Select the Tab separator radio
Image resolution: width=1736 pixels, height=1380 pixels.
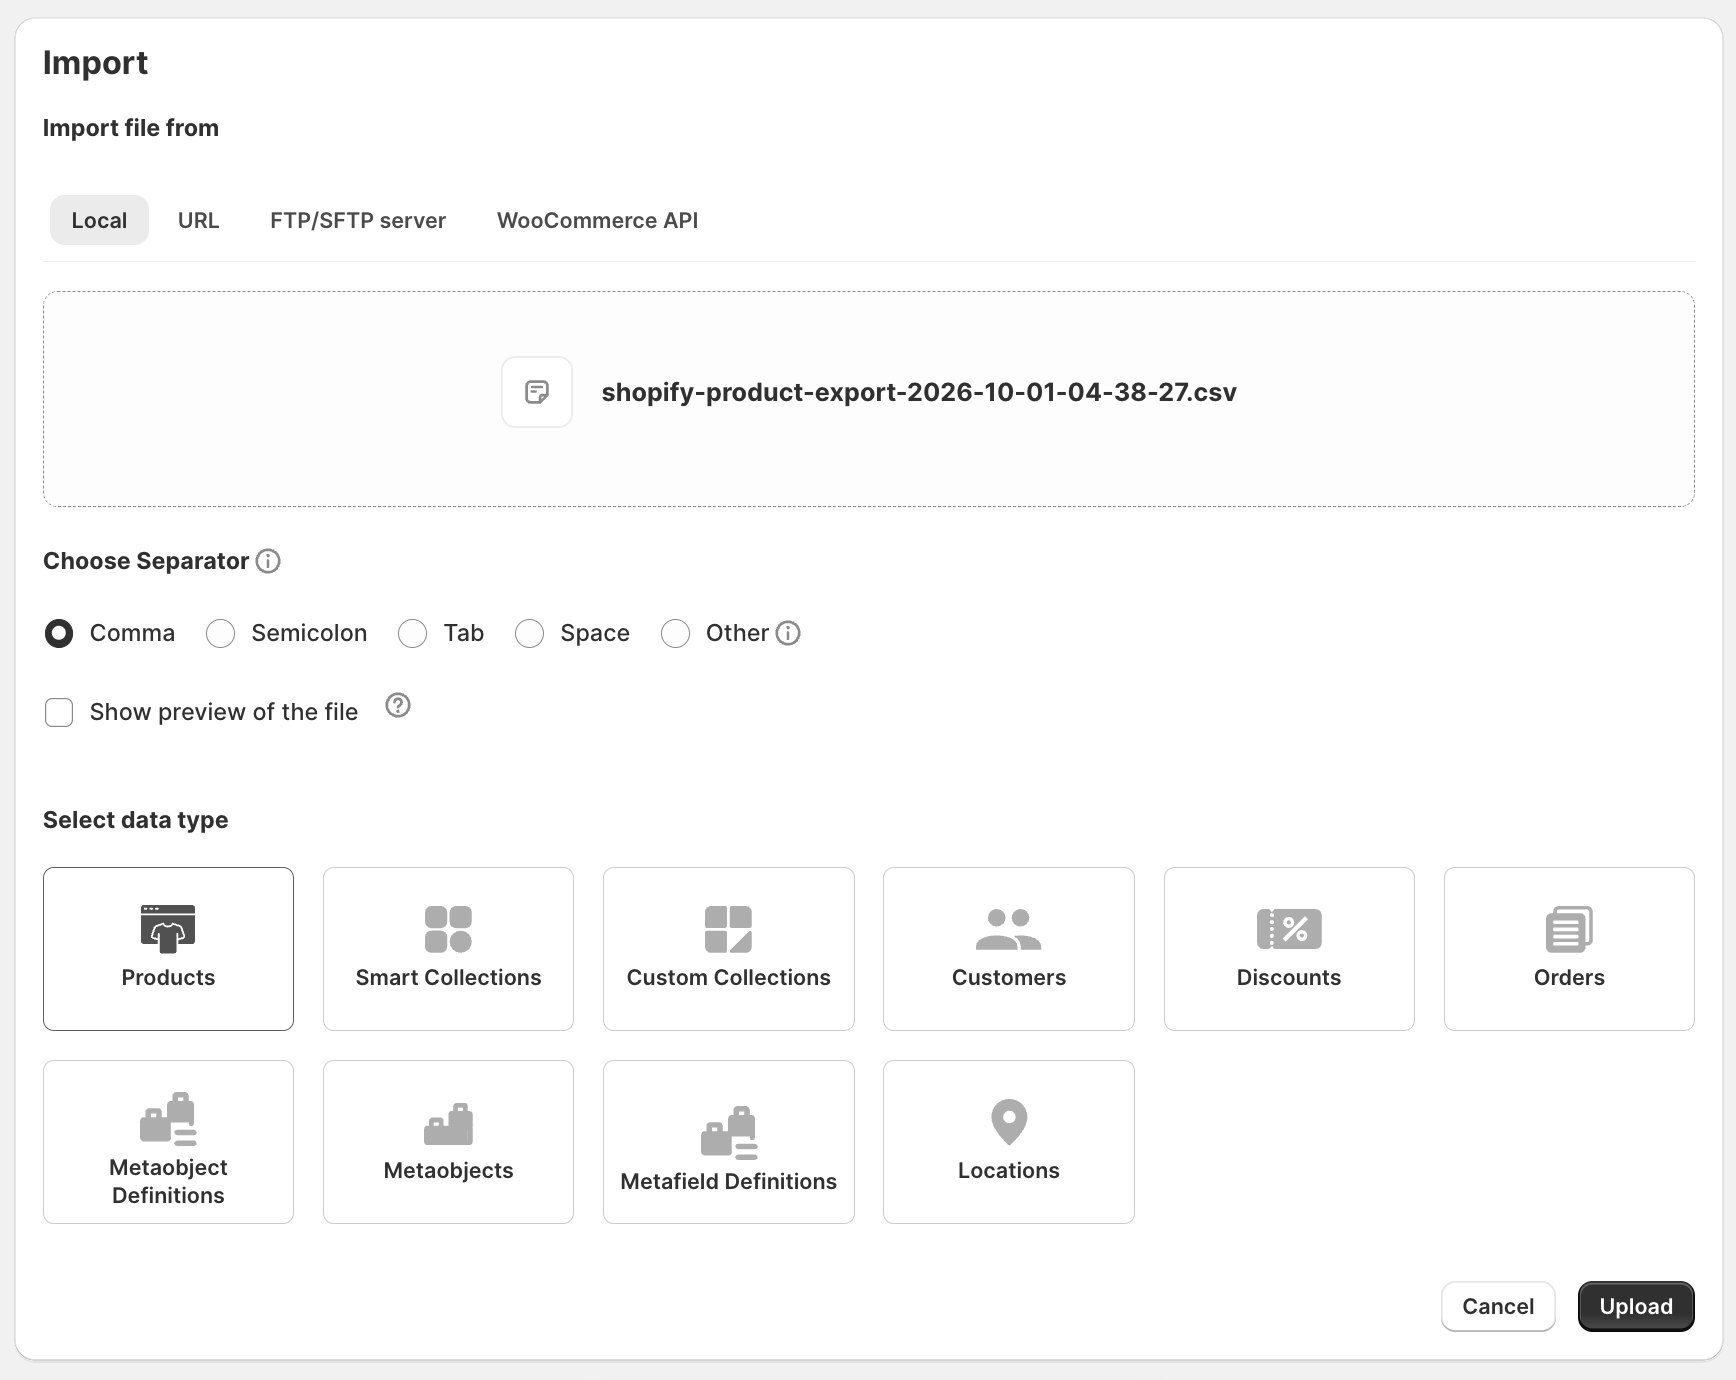coord(412,633)
